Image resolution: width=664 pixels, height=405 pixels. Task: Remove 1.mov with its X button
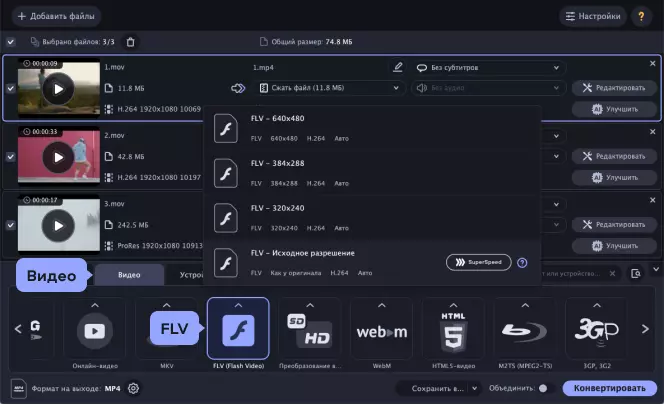[653, 63]
